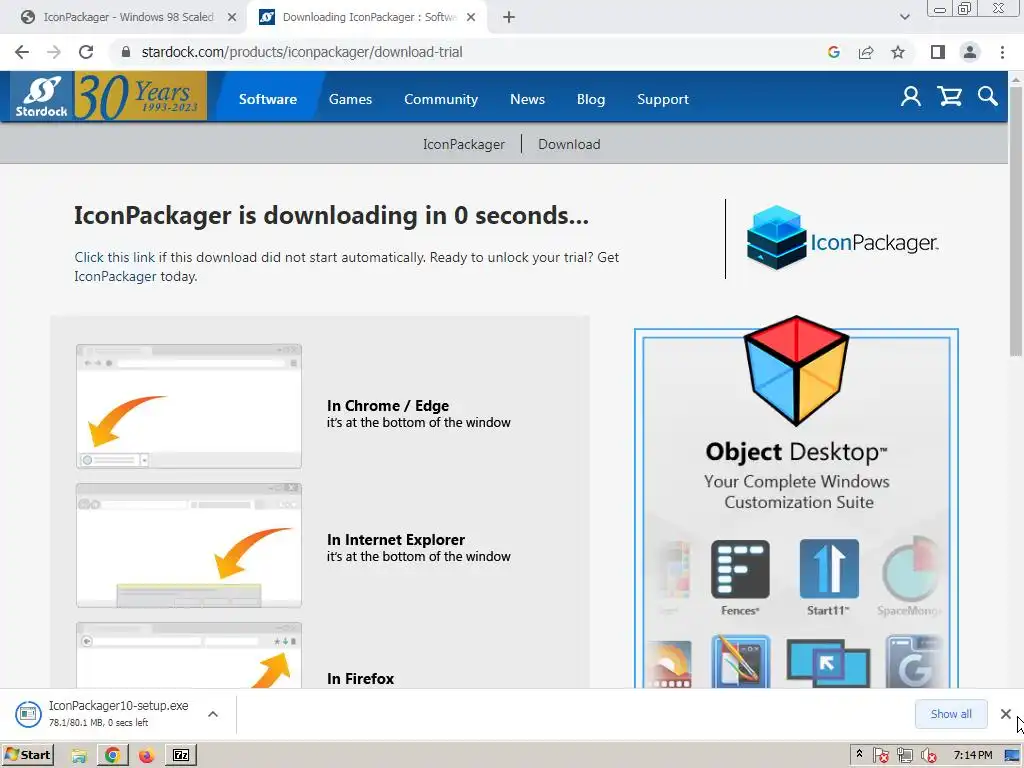The height and width of the screenshot is (768, 1024).
Task: Click the IconPackager cube logo
Action: click(x=776, y=238)
